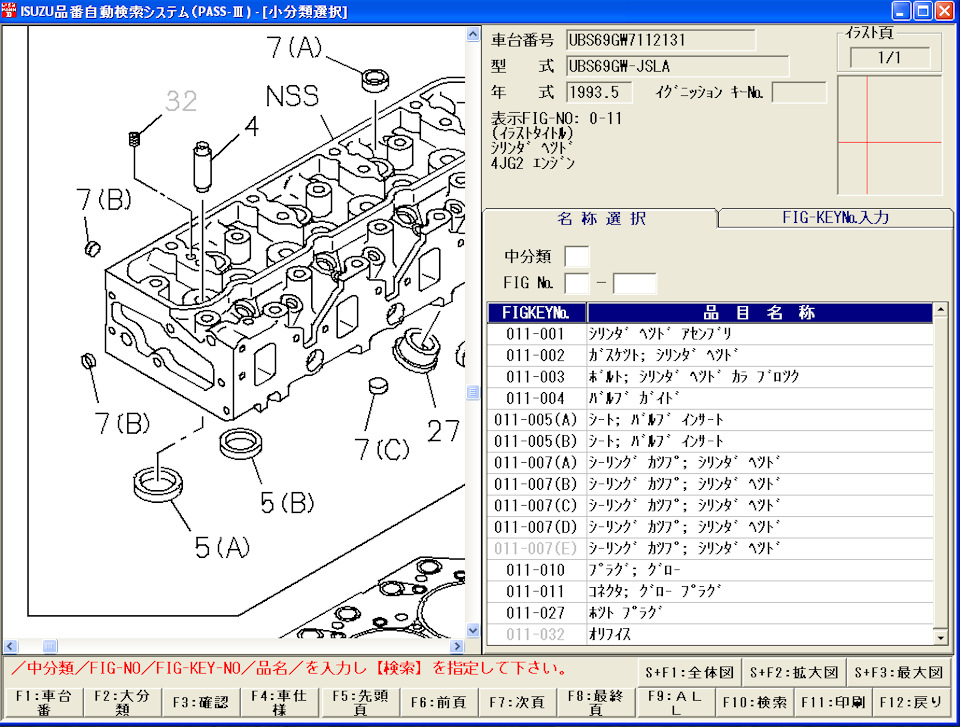Click part label 5(A) in the diagram
The width and height of the screenshot is (960, 727).
pos(222,547)
